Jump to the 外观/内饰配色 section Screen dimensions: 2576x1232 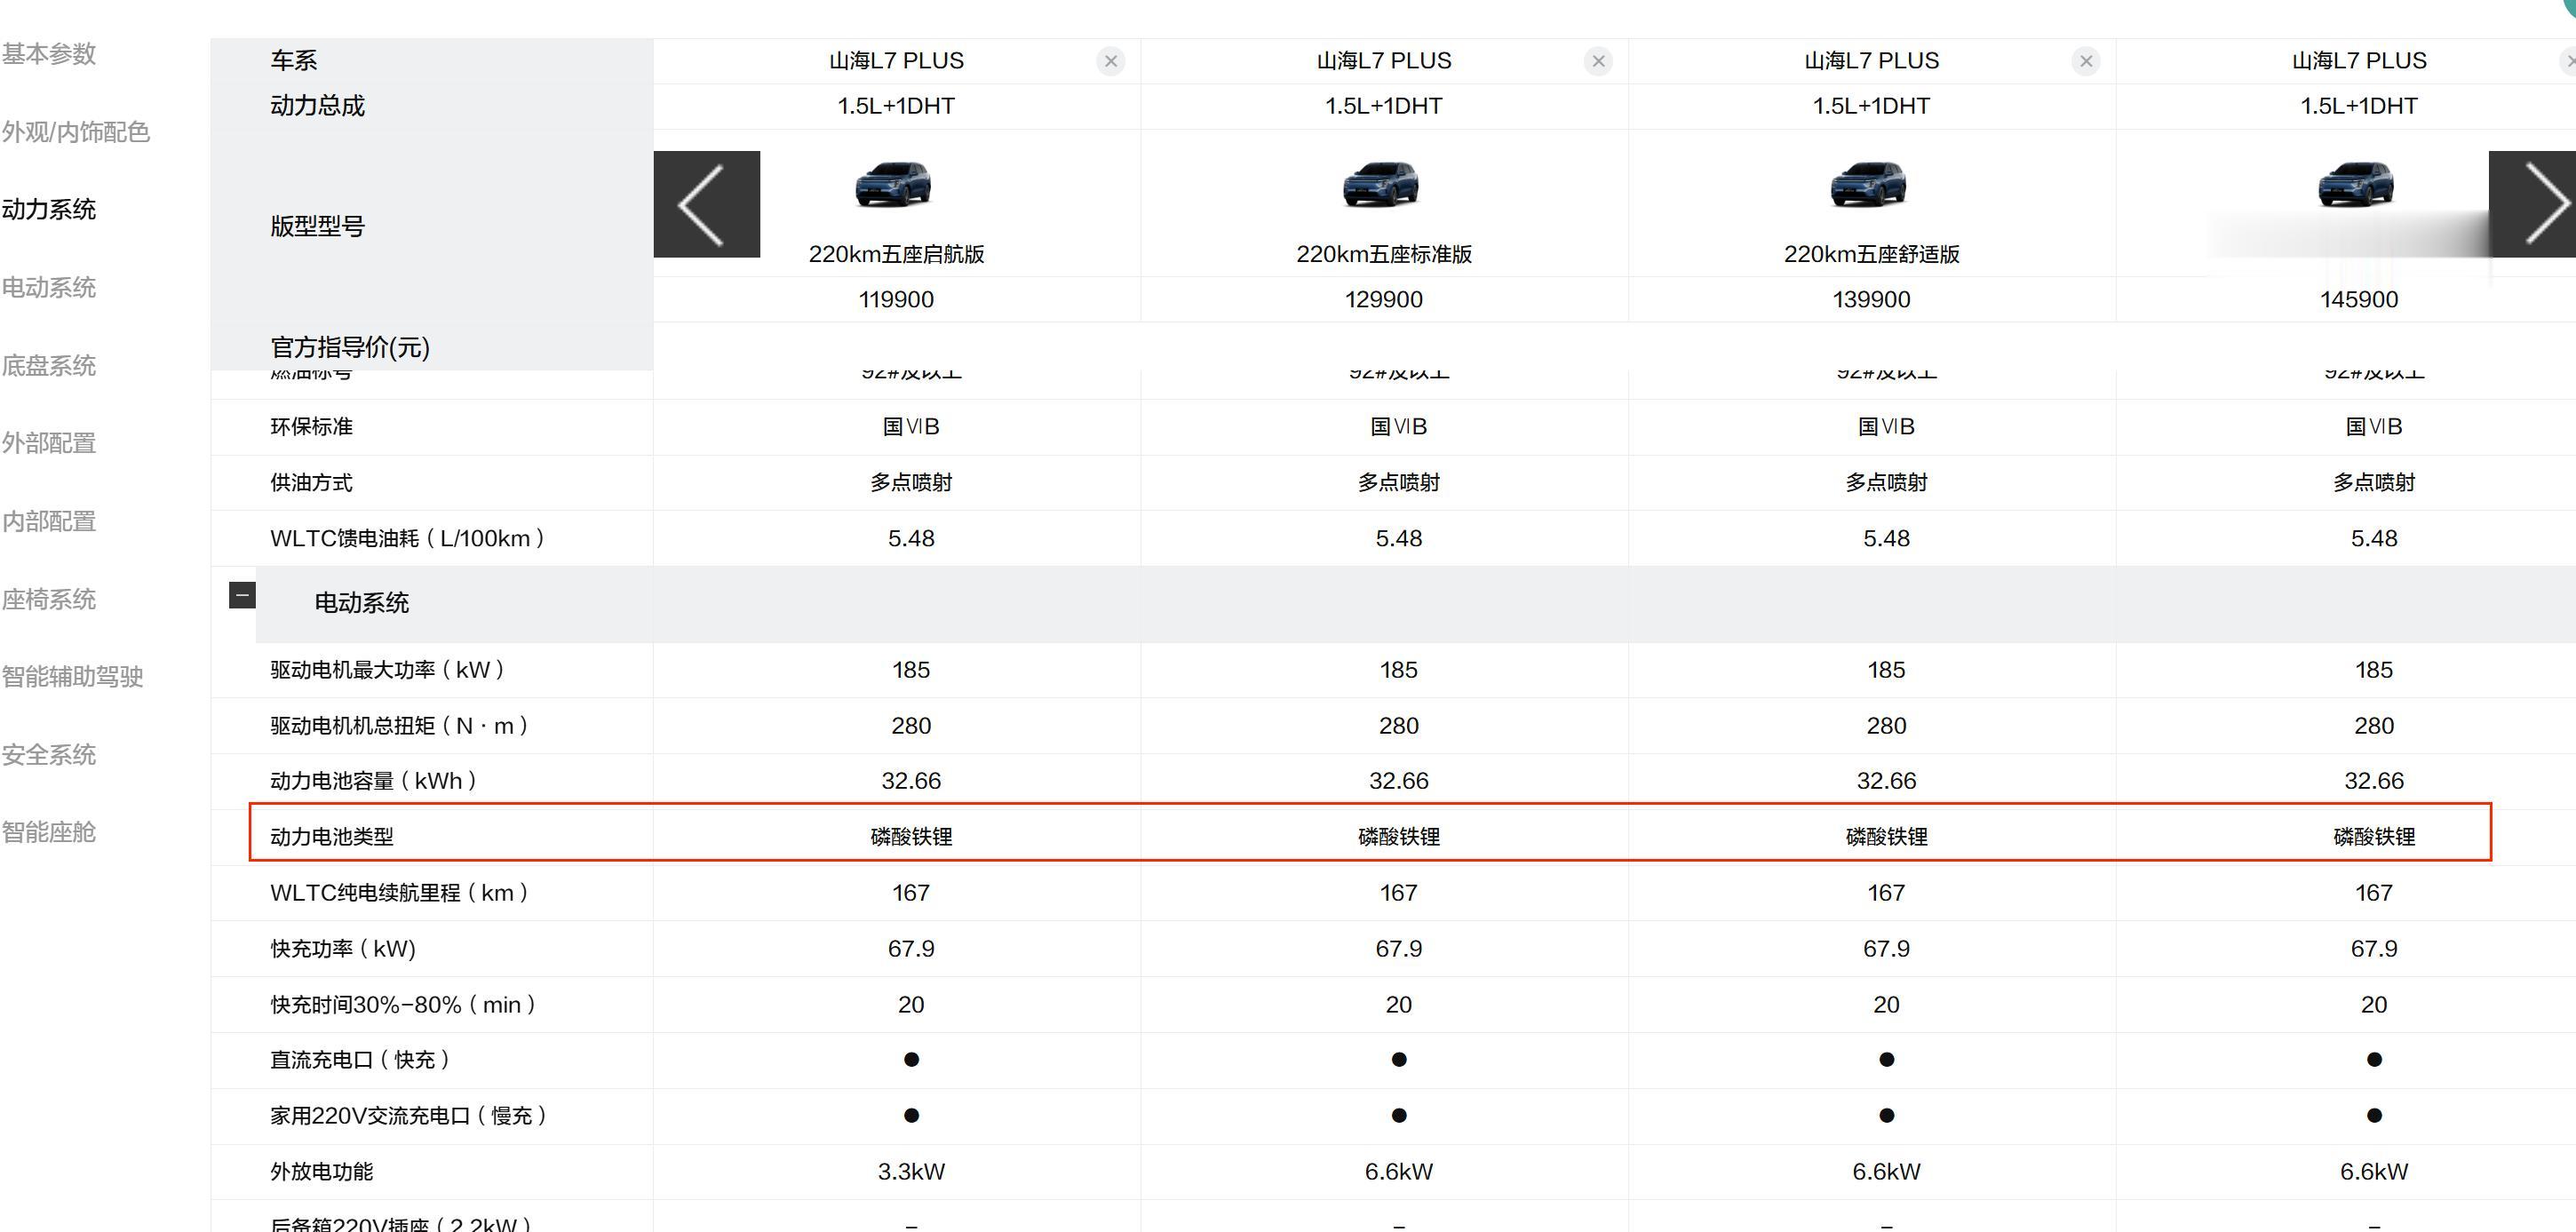pyautogui.click(x=75, y=132)
